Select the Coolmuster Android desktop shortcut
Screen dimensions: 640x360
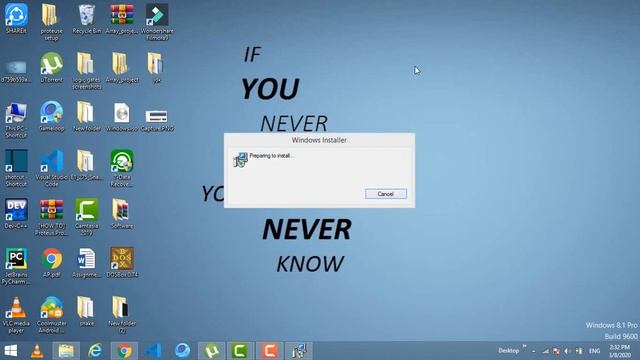click(51, 315)
